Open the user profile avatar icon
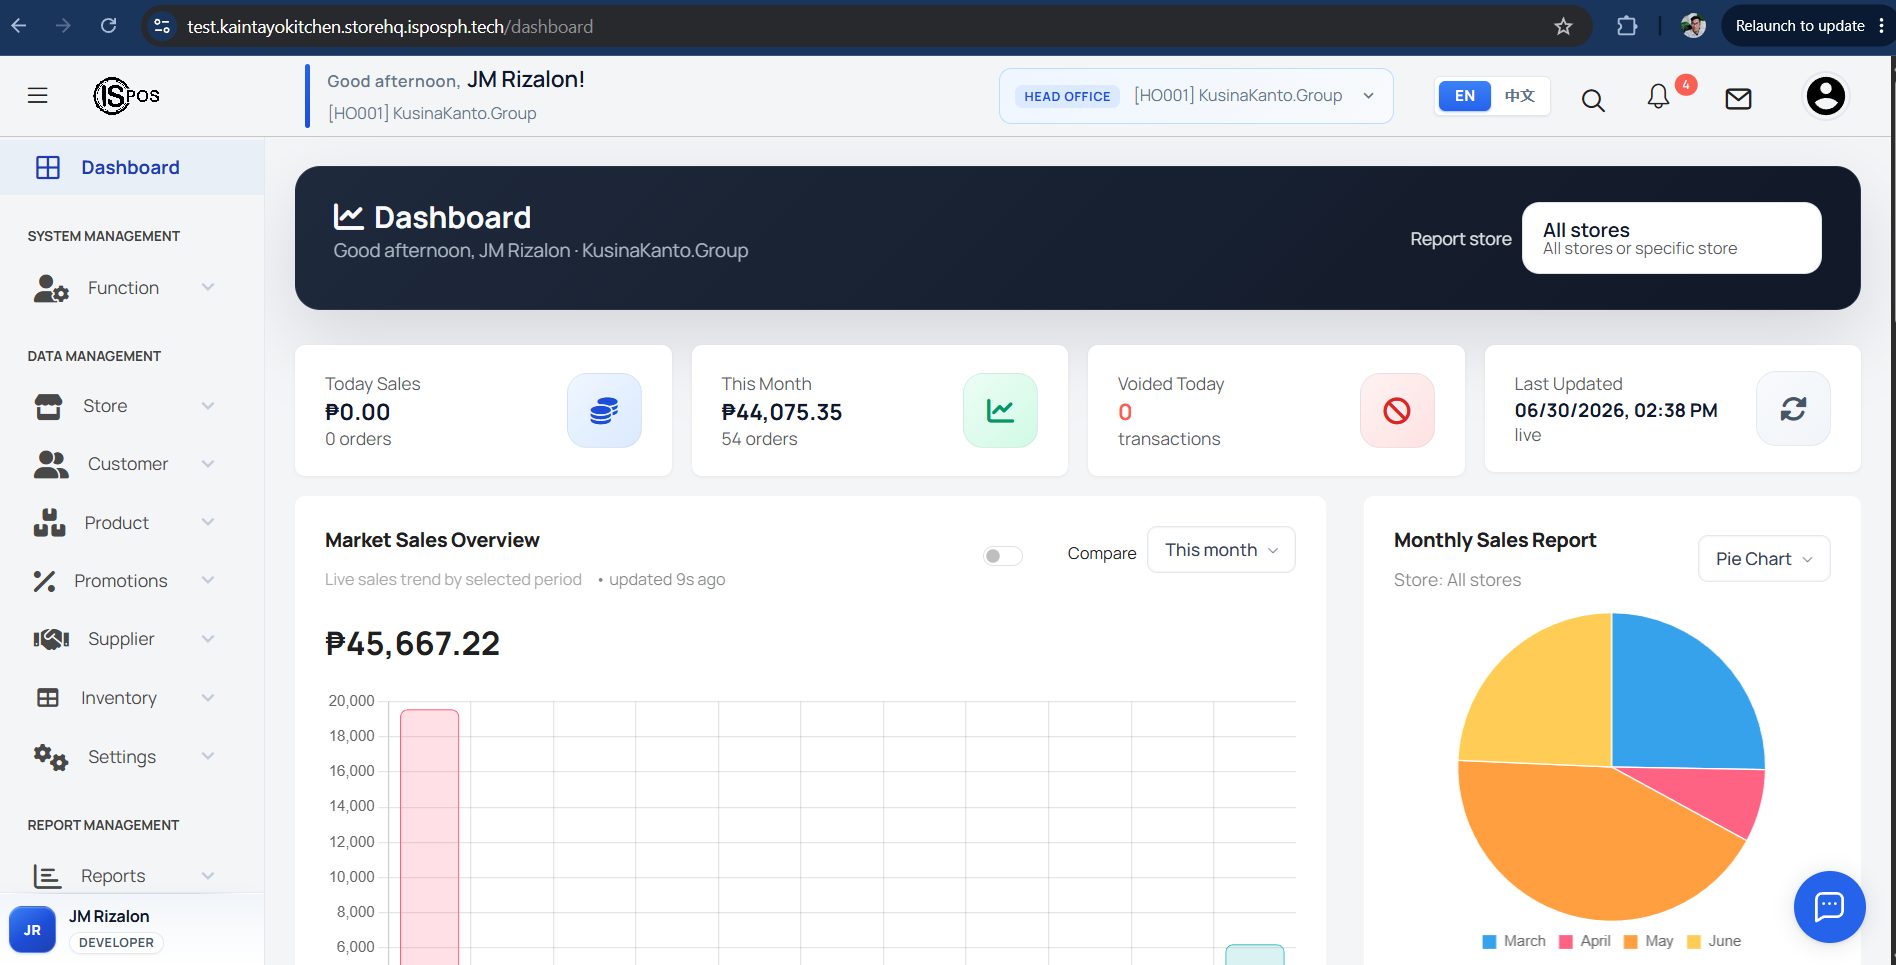1896x965 pixels. [1825, 96]
